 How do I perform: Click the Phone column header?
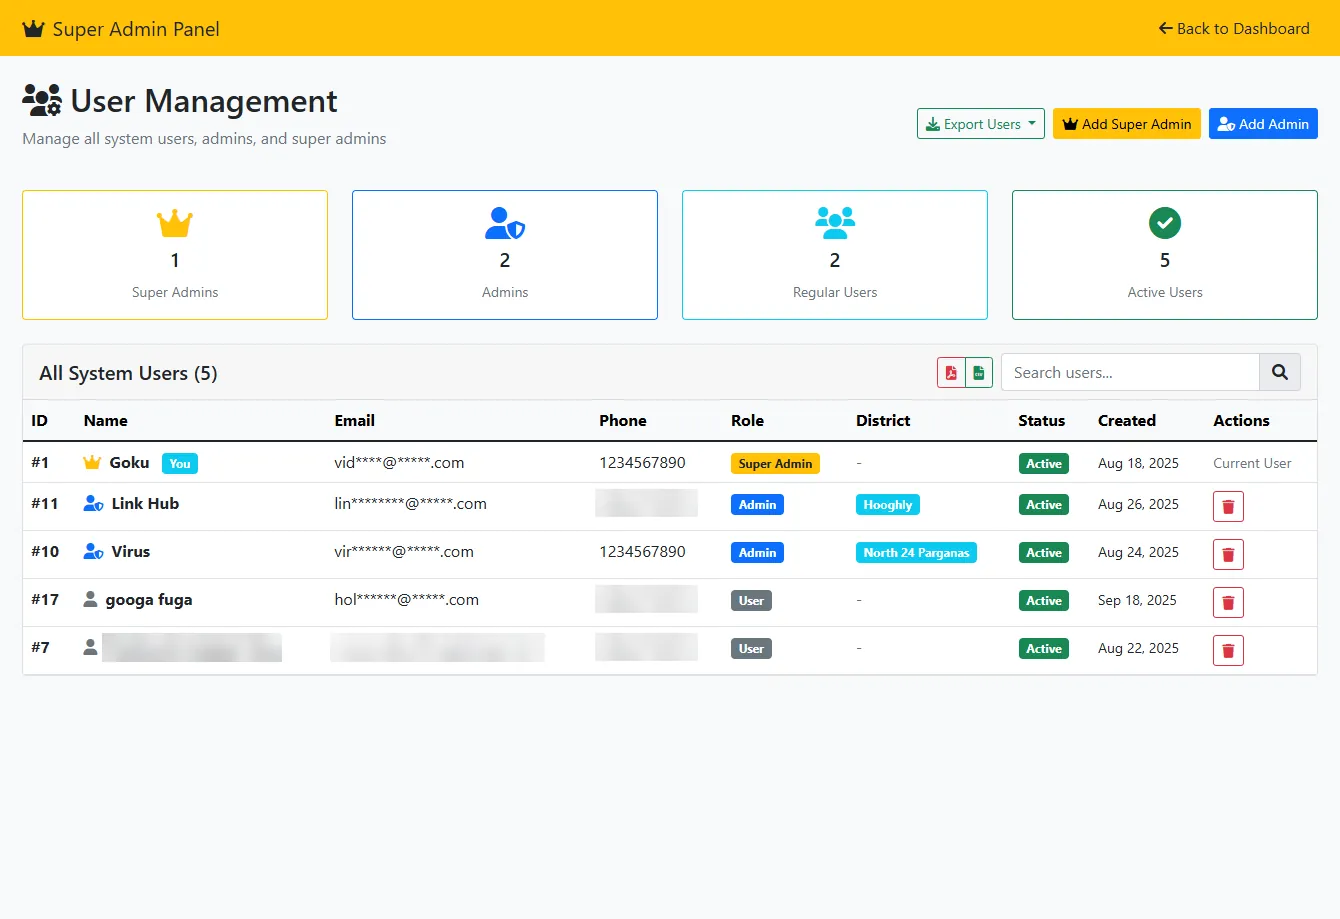pyautogui.click(x=623, y=421)
